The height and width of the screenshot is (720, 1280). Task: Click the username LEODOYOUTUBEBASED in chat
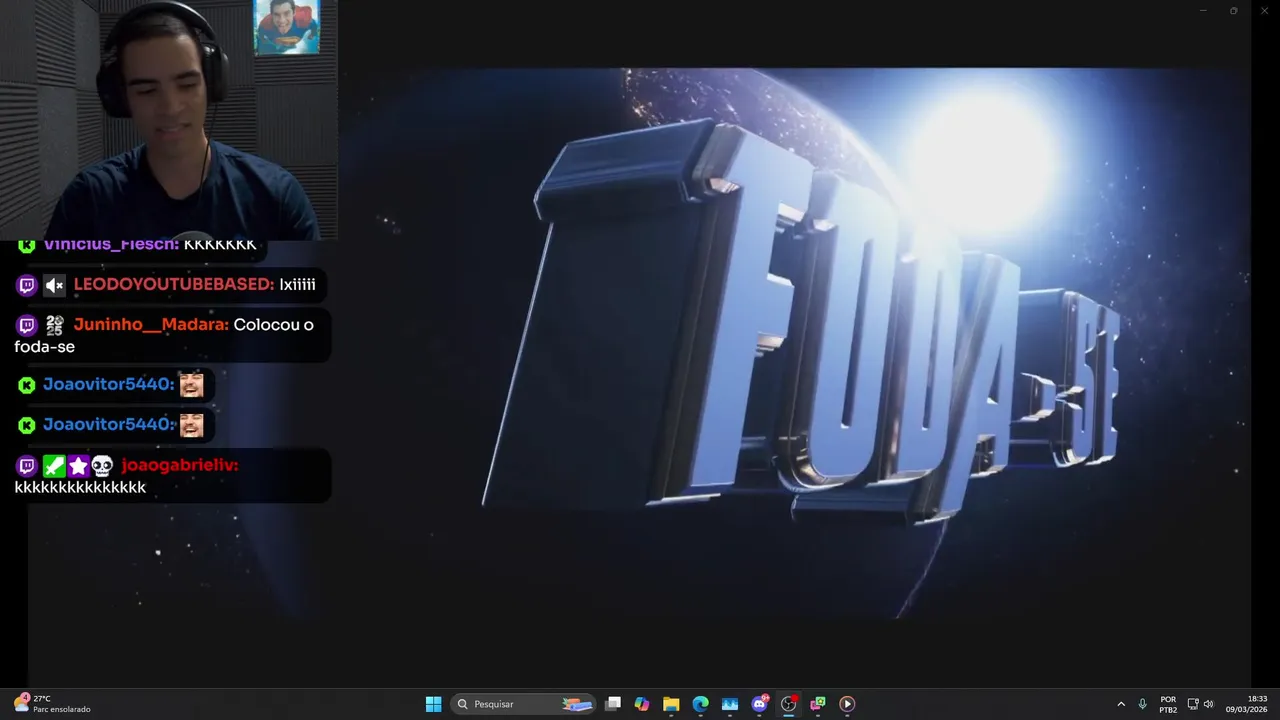click(x=174, y=285)
